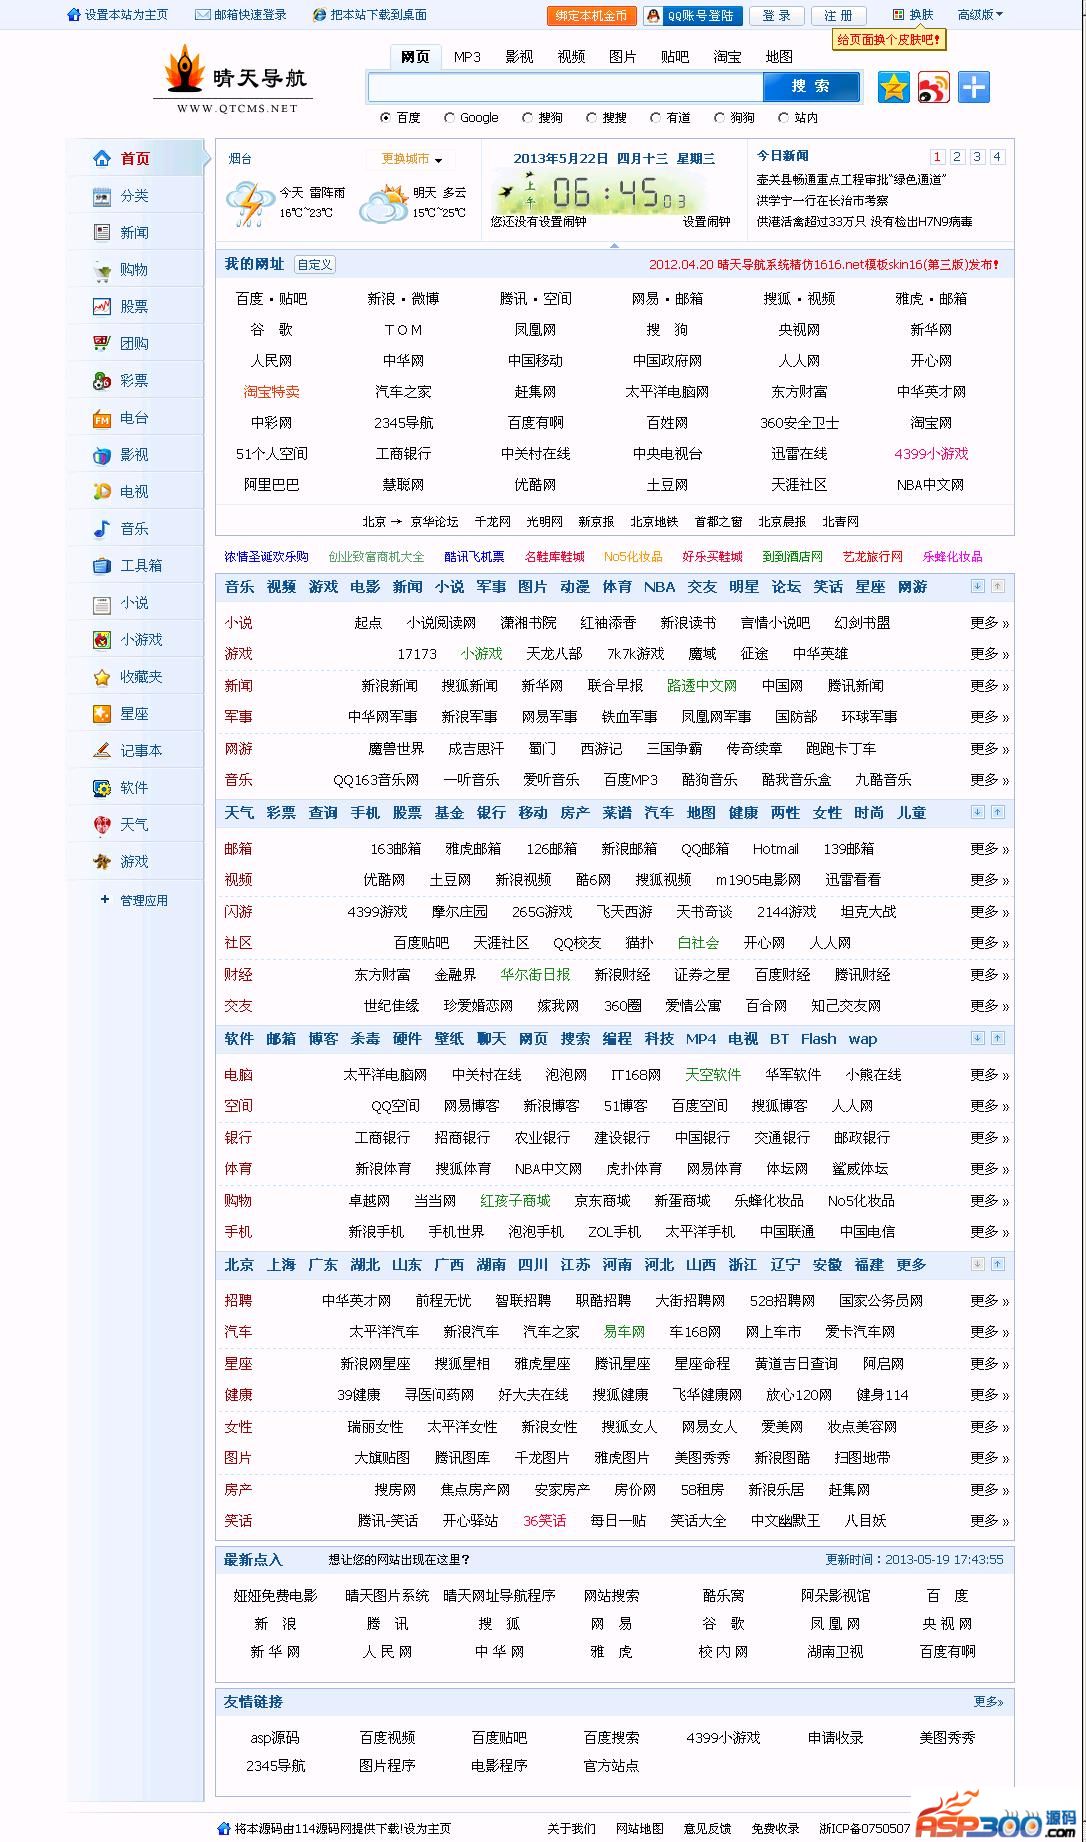This screenshot has height=1842, width=1086.
Task: Switch to the 网页 search tab
Action: click(415, 57)
